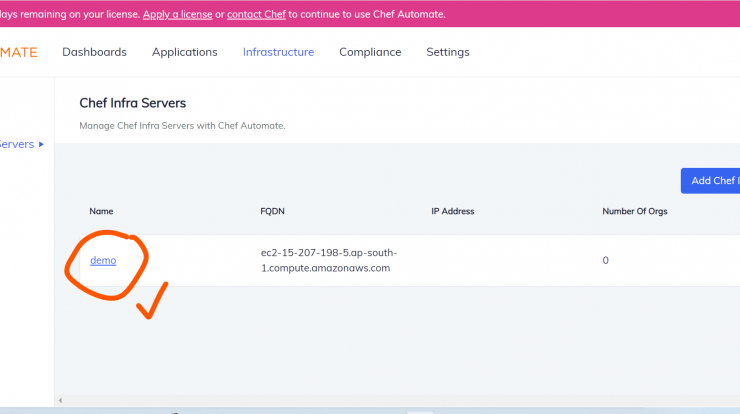The height and width of the screenshot is (414, 740).
Task: Click the horizontal scrollbar left arrow
Action: (60, 400)
